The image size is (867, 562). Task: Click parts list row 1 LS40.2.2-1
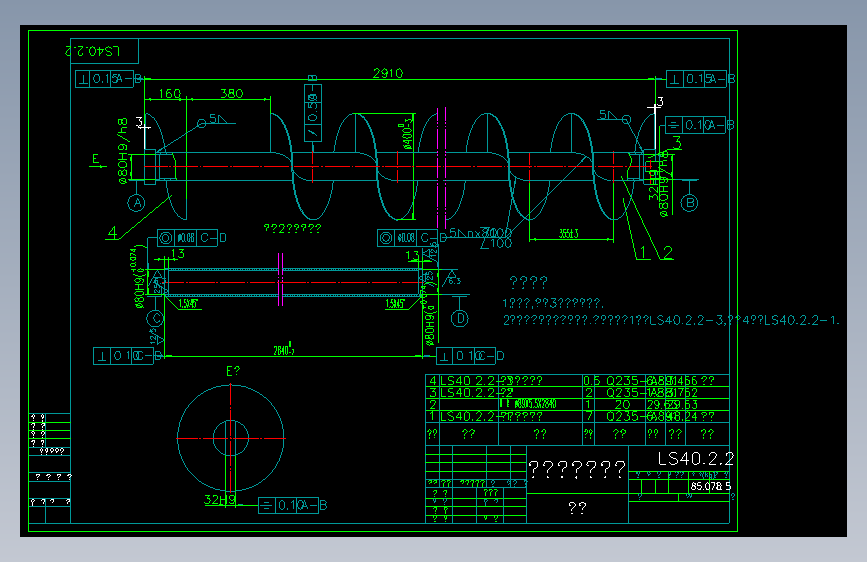pos(577,416)
